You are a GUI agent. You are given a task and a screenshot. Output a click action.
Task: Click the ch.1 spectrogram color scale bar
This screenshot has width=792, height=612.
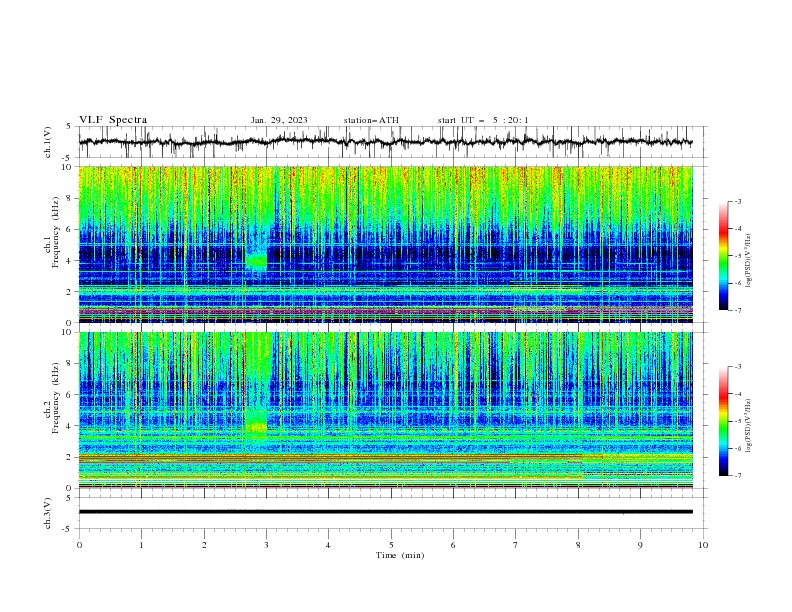click(x=723, y=256)
